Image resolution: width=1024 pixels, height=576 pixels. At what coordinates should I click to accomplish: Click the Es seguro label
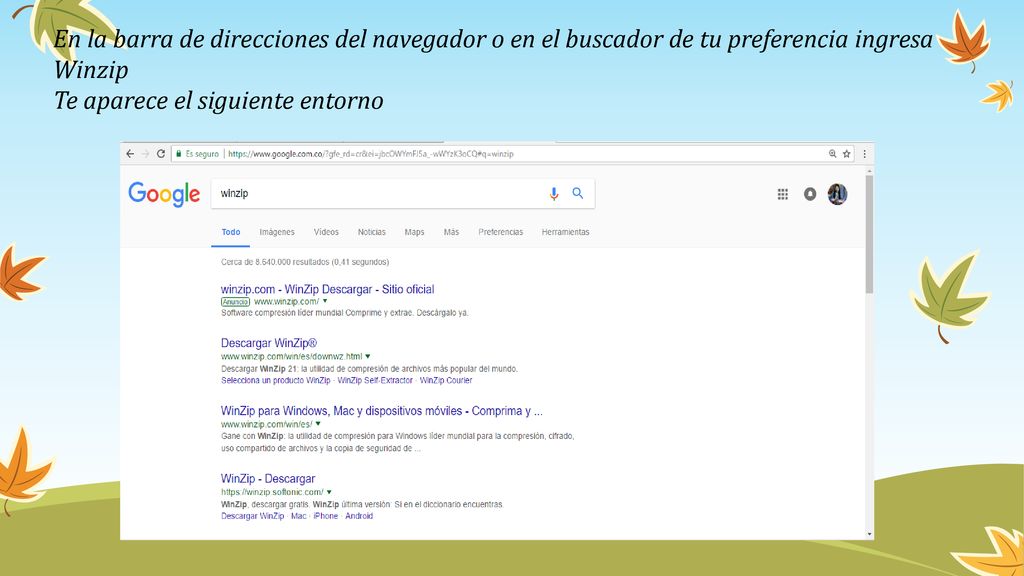[x=202, y=154]
